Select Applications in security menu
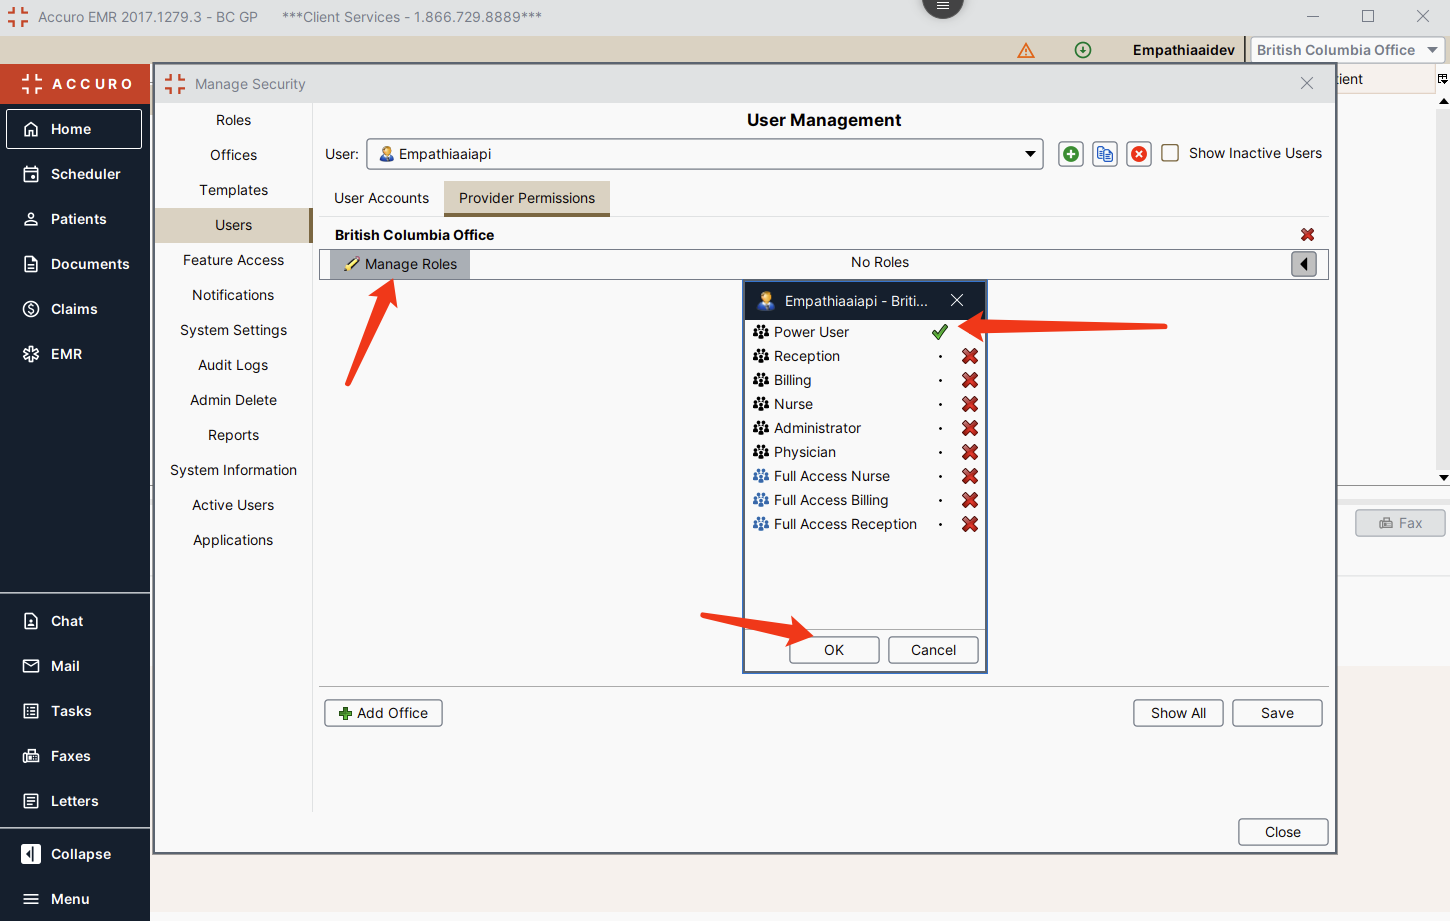 (233, 540)
